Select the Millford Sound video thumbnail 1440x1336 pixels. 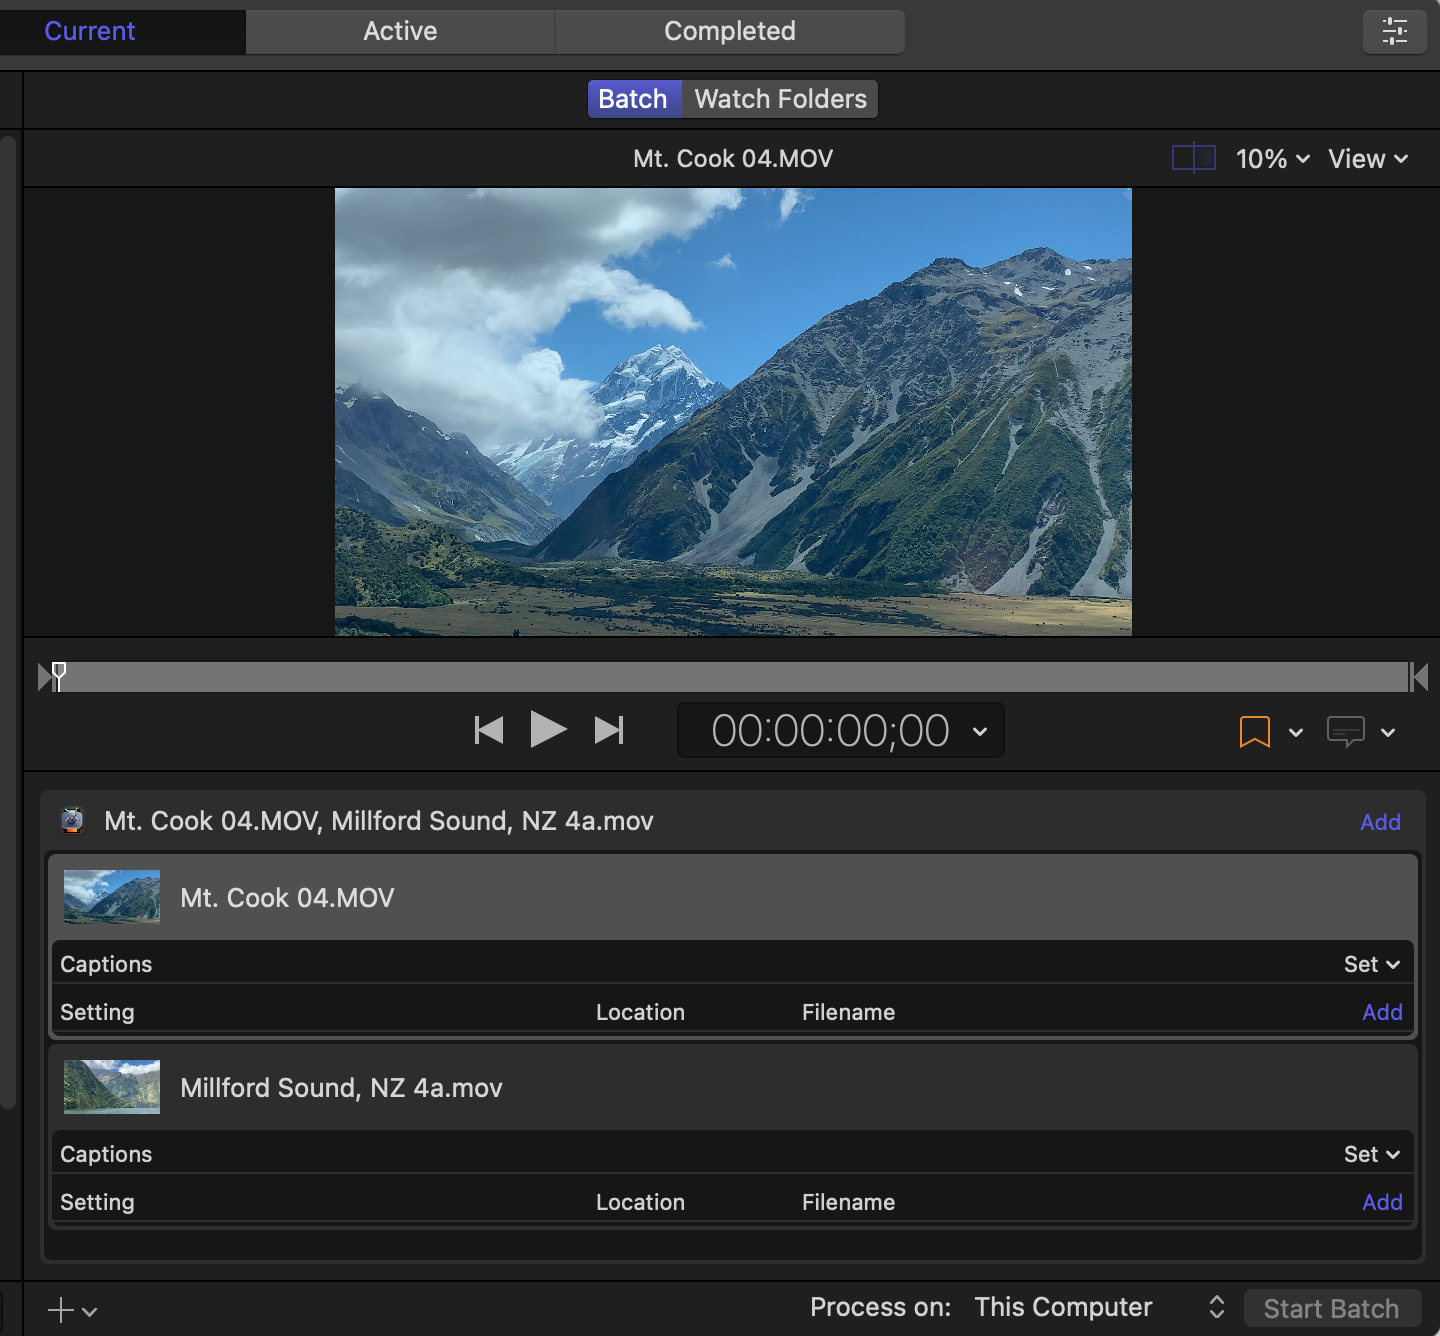(x=112, y=1087)
